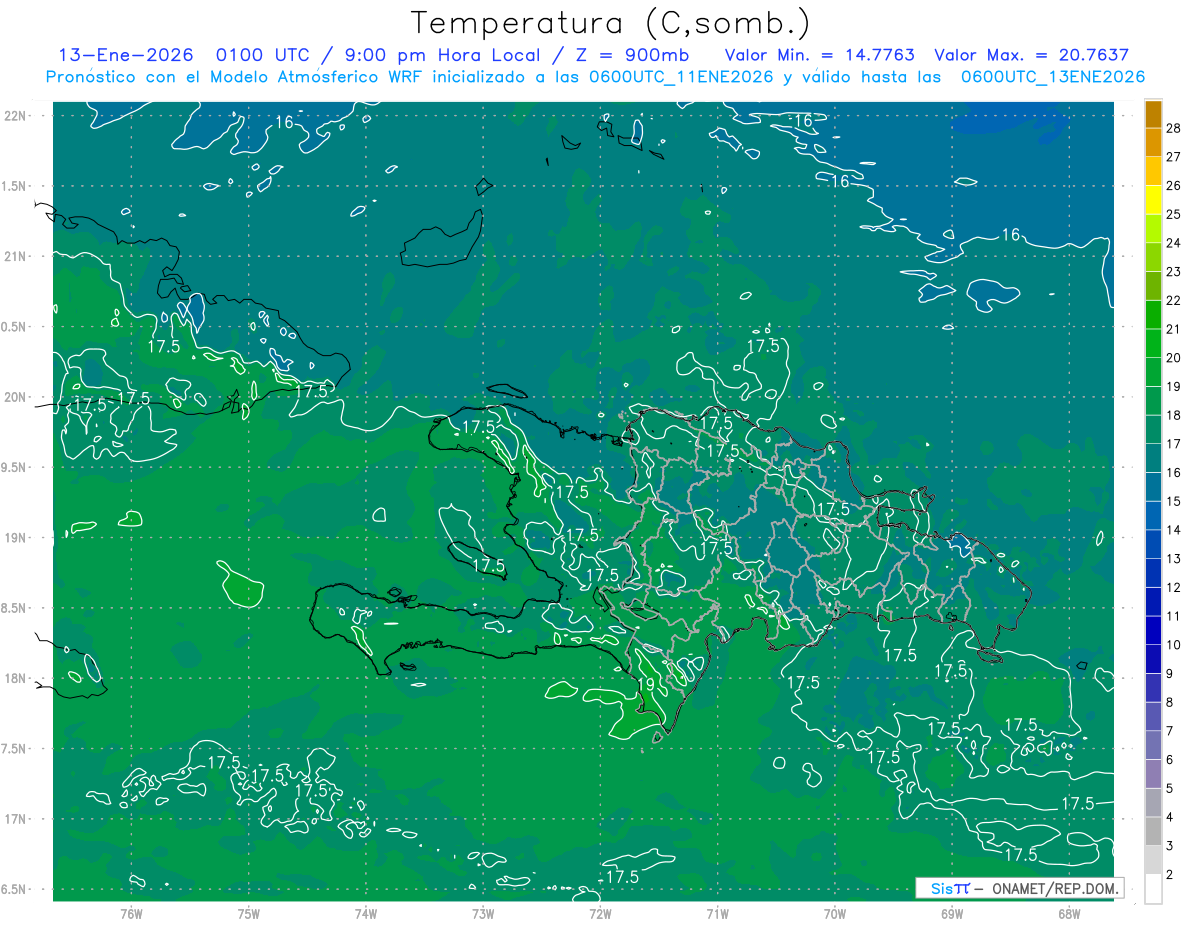Click the '68W' longitude label
The height and width of the screenshot is (927, 1200).
coord(1069,914)
